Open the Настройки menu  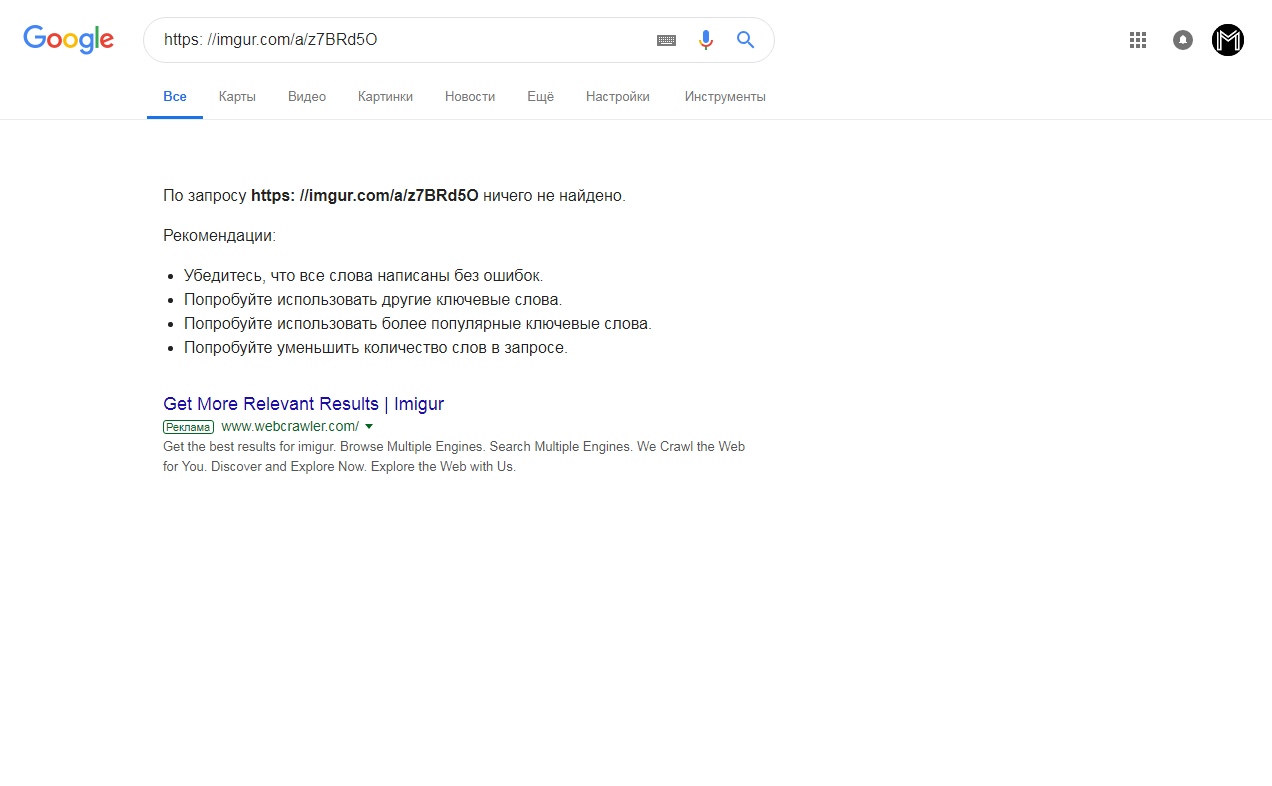point(618,97)
